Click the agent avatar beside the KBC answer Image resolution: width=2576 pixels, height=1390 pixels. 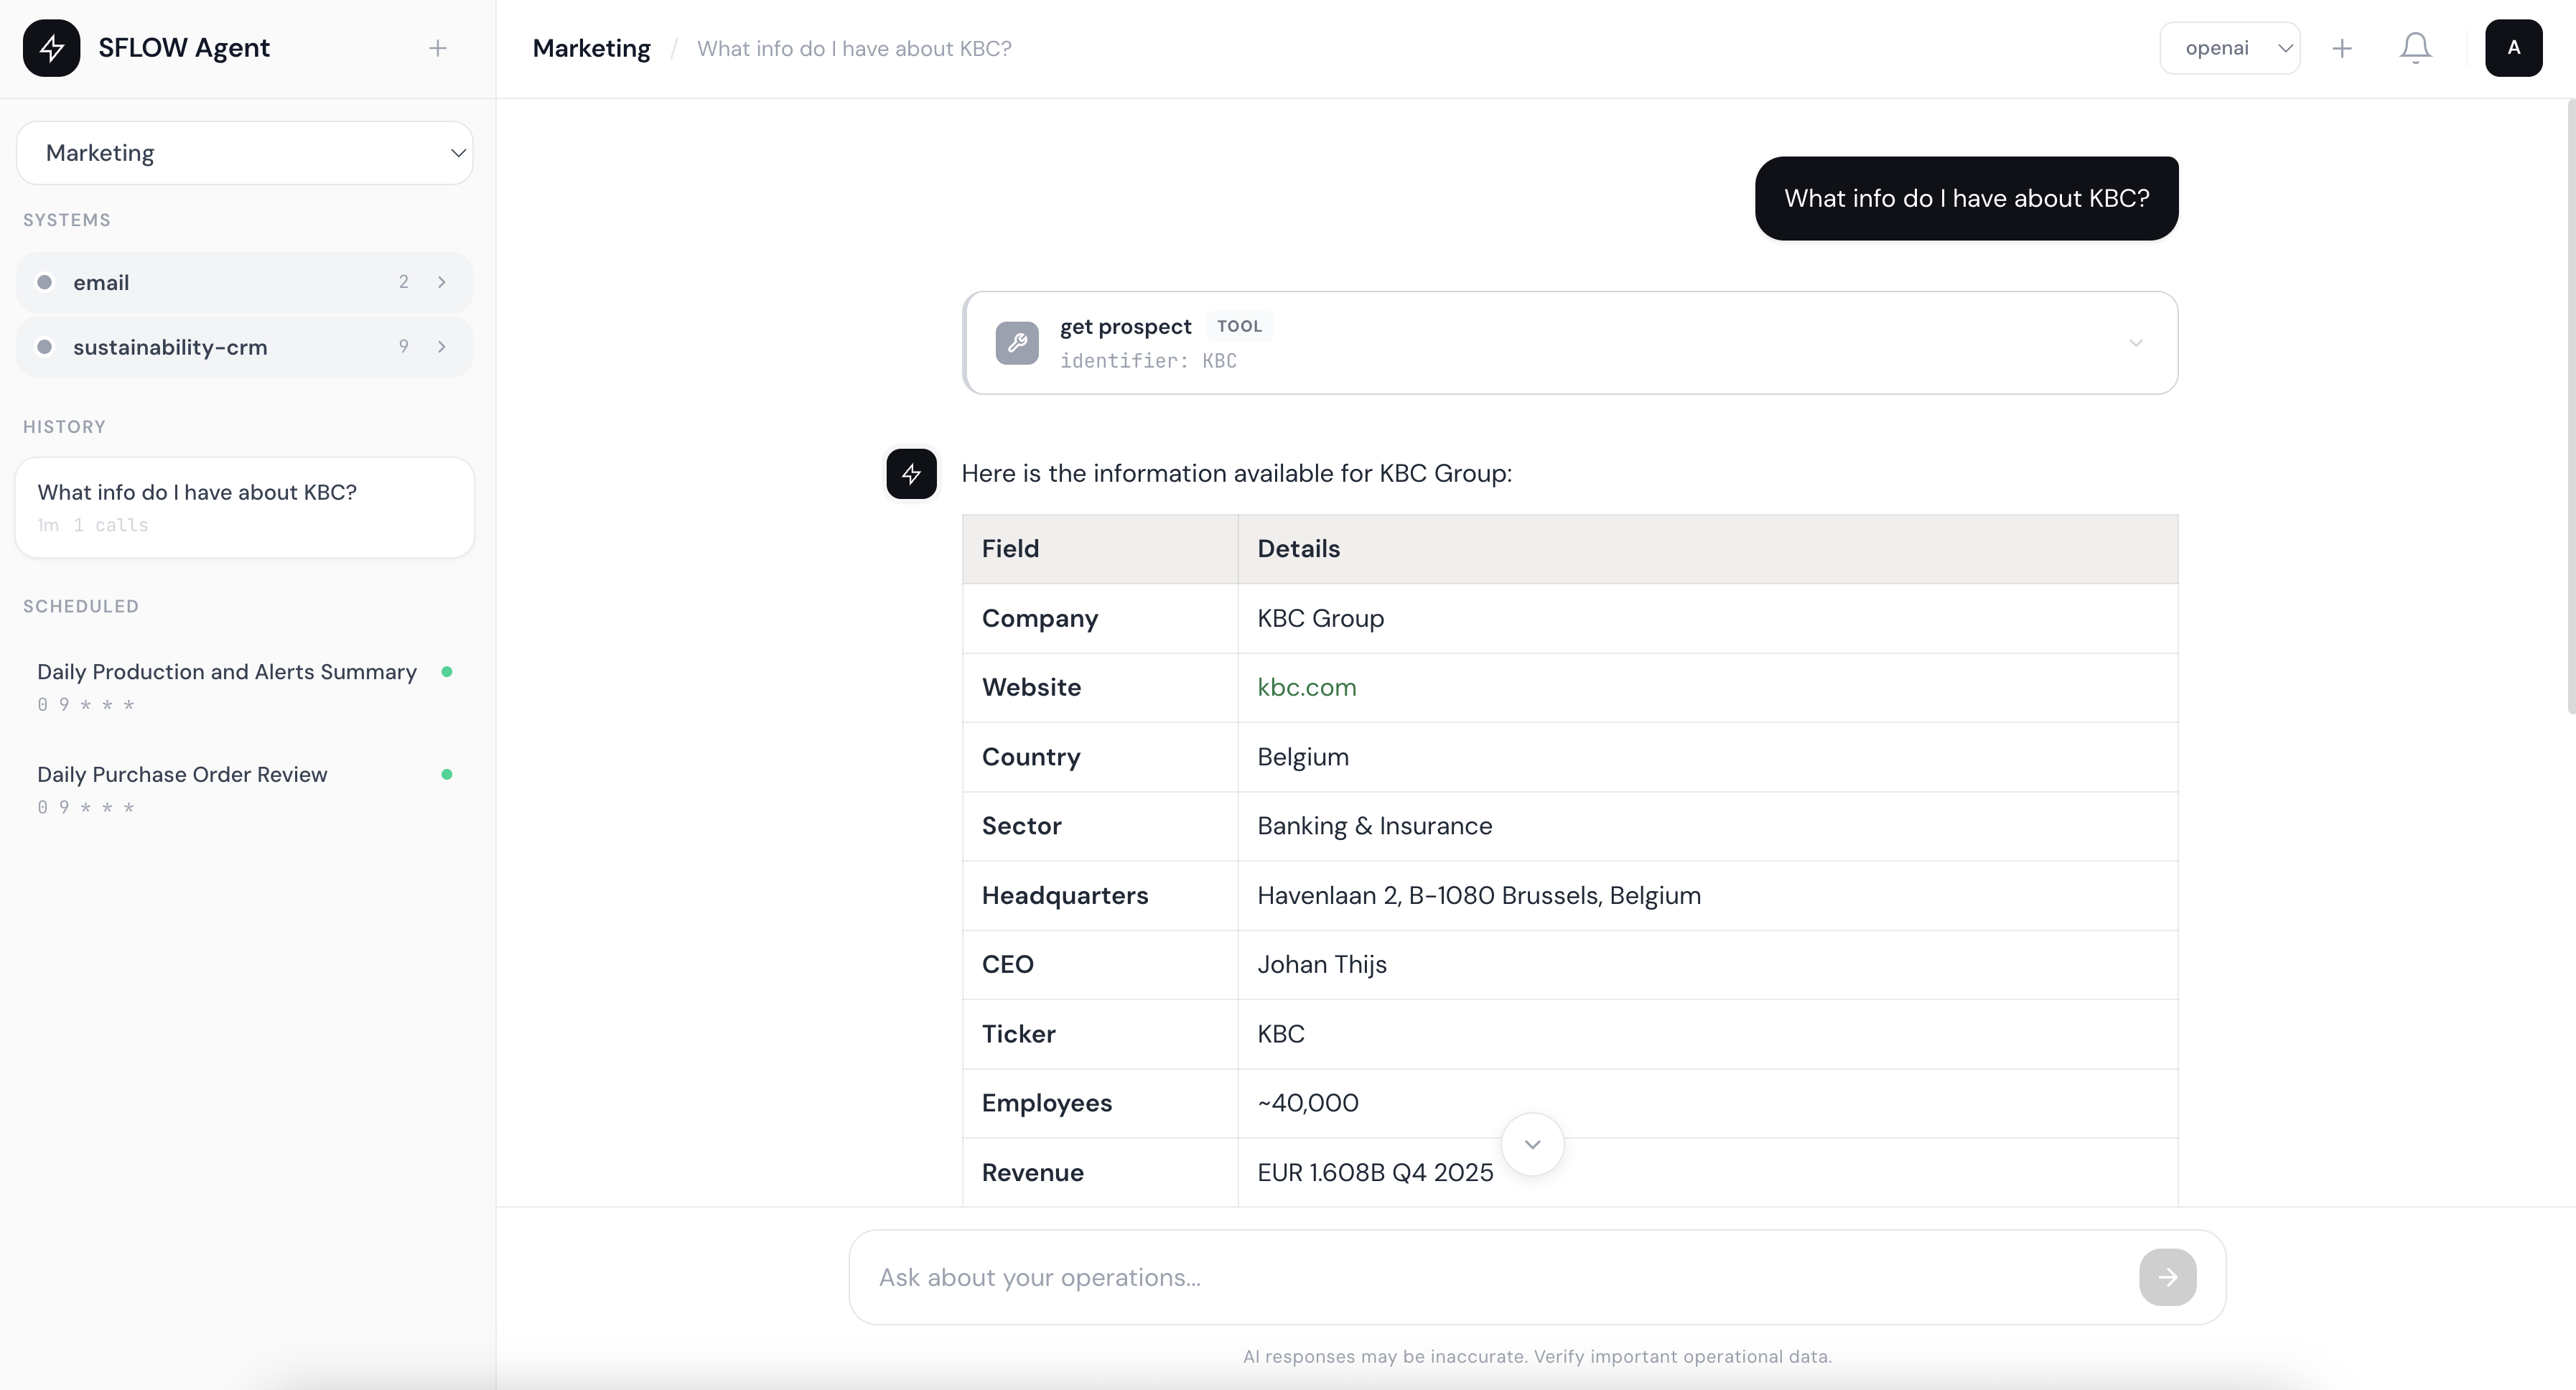910,474
